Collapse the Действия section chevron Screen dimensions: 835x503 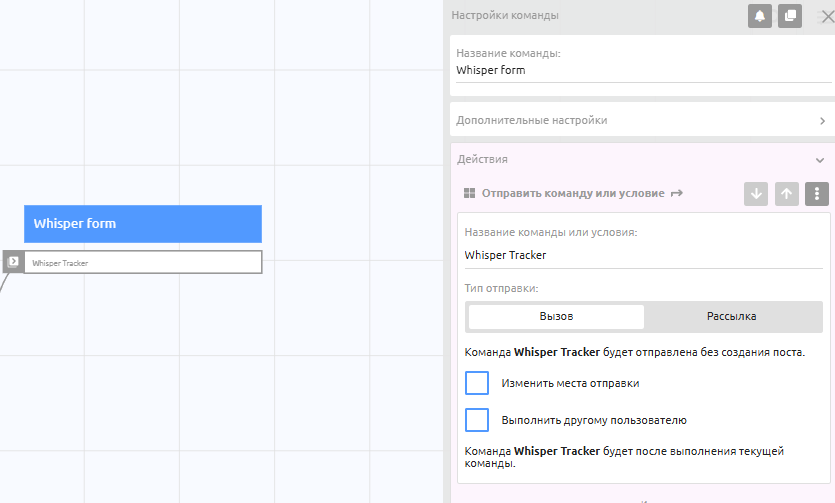coord(820,160)
